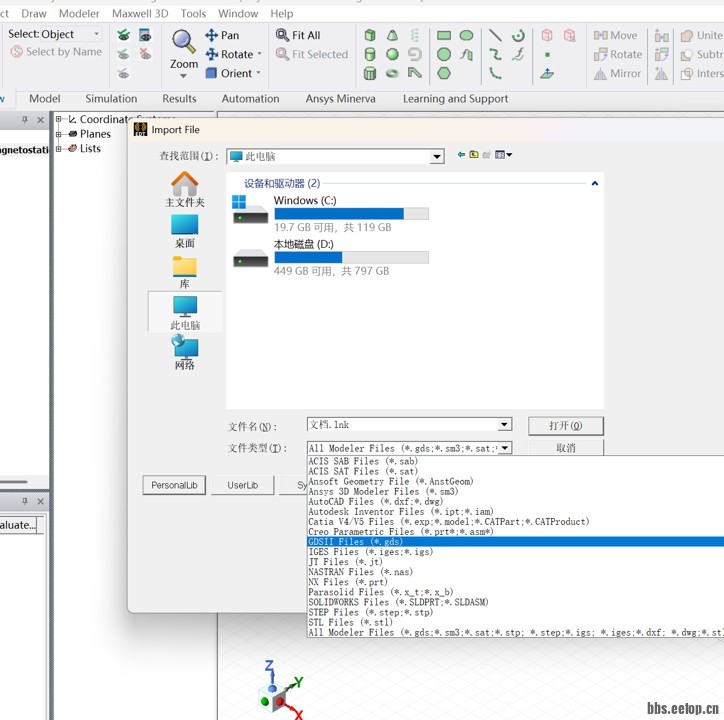
Task: Open the Tools menu
Action: click(x=193, y=13)
